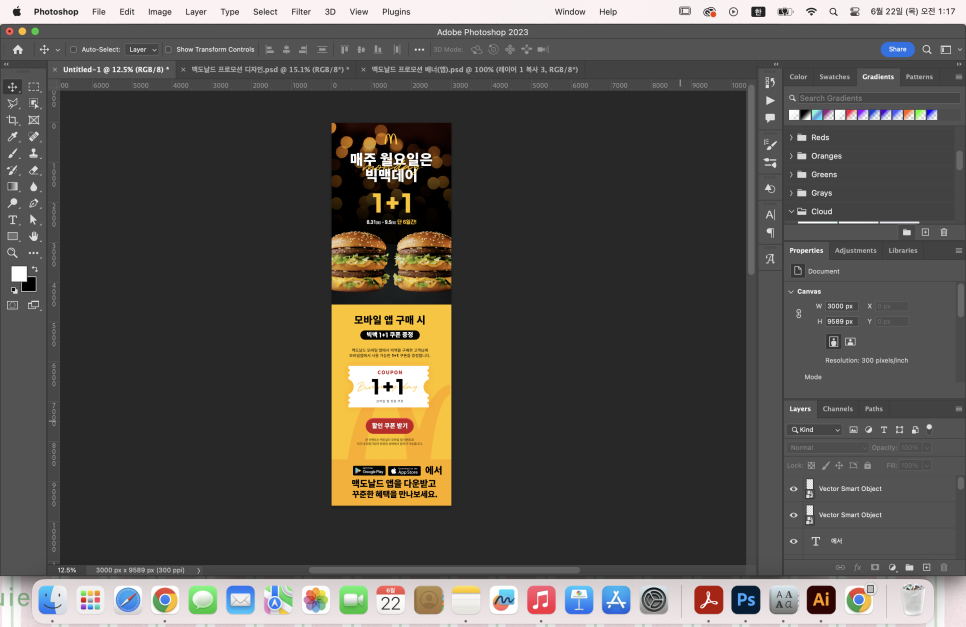The width and height of the screenshot is (966, 627).
Task: Select the Zoom tool
Action: click(x=12, y=253)
